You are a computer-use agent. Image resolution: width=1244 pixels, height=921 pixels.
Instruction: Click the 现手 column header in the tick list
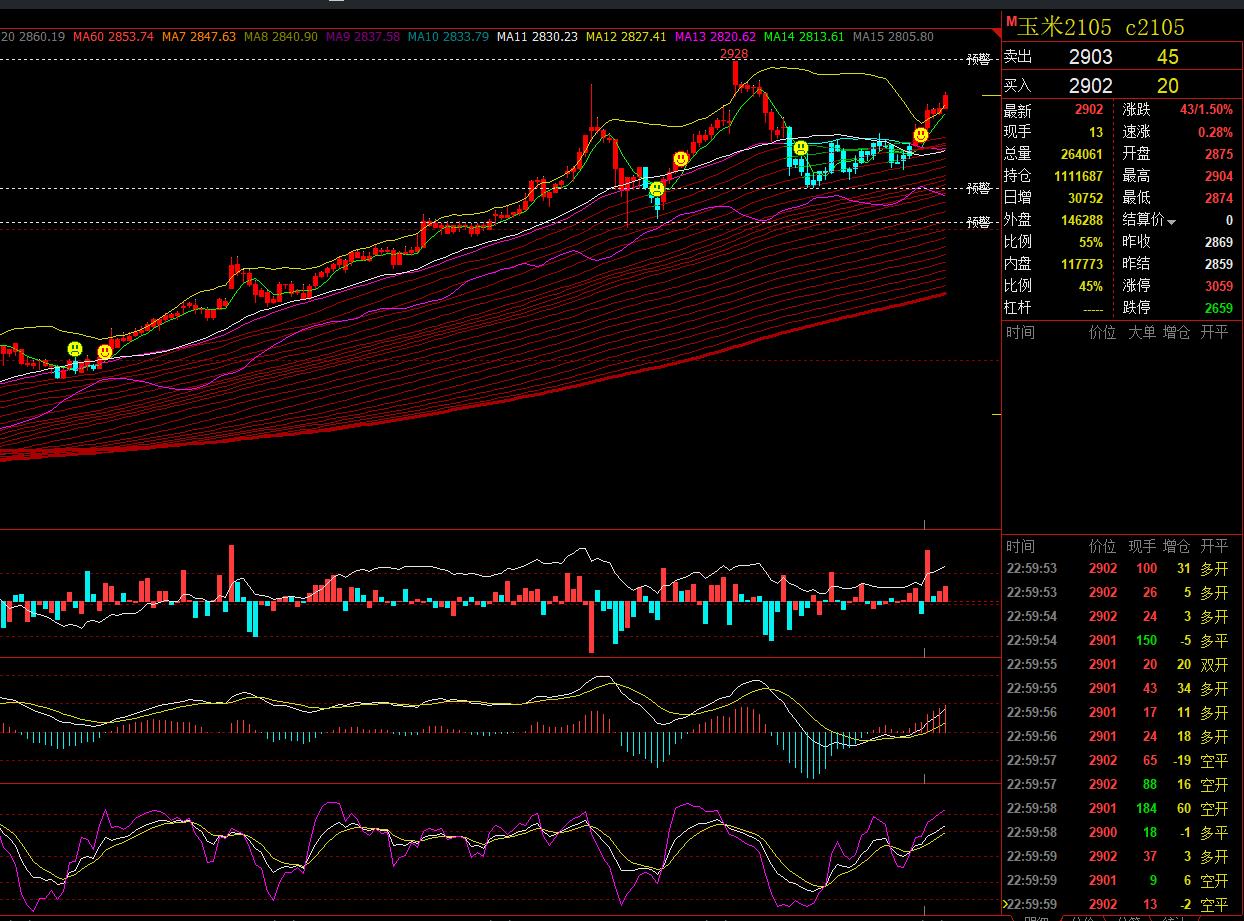1142,547
